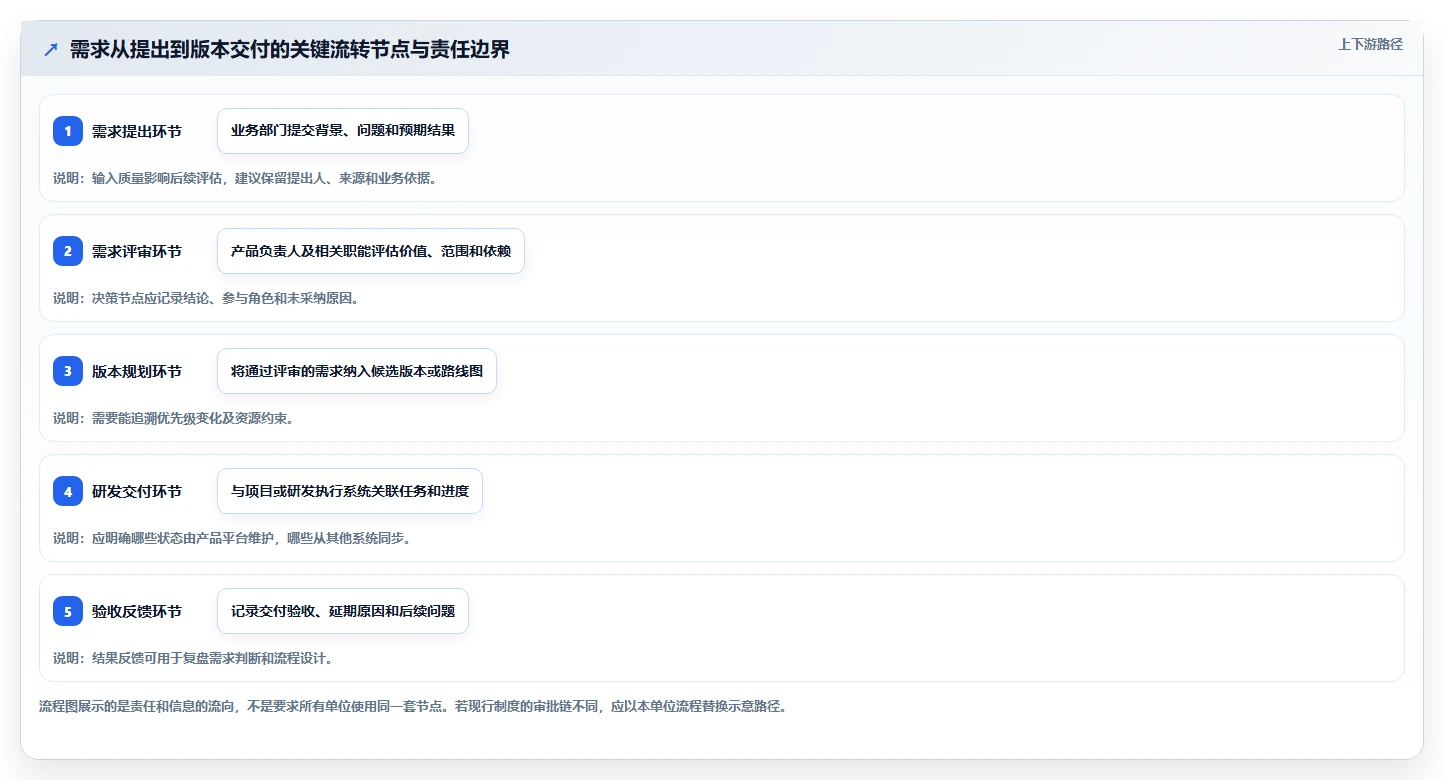Image resolution: width=1444 pixels, height=780 pixels.
Task: Click the 产品负责人及相关职能评估价值 box
Action: pyautogui.click(x=371, y=251)
